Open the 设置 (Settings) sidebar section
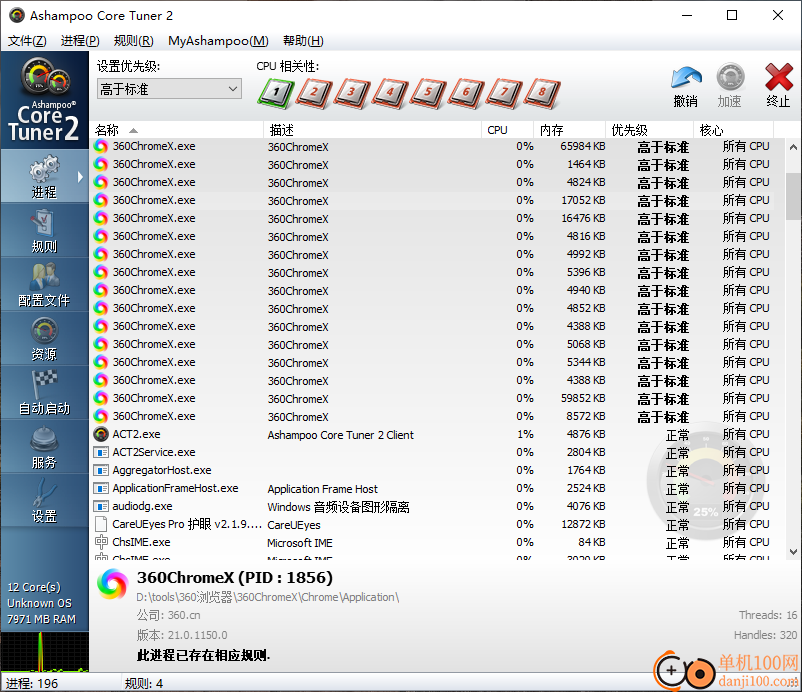This screenshot has width=802, height=692. tap(44, 501)
